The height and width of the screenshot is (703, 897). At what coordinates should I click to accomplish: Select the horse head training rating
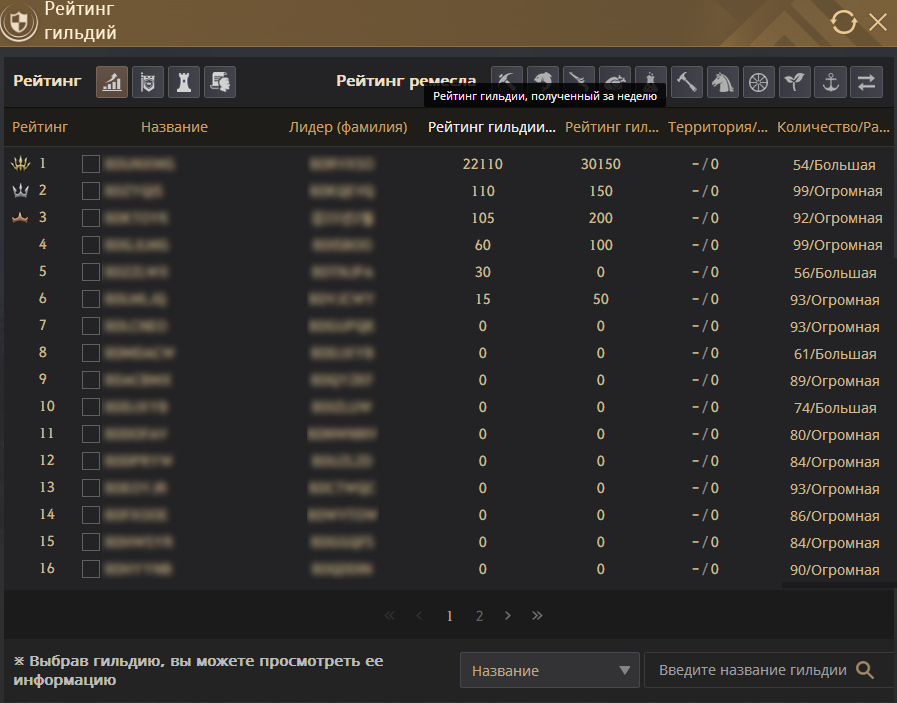click(x=723, y=82)
